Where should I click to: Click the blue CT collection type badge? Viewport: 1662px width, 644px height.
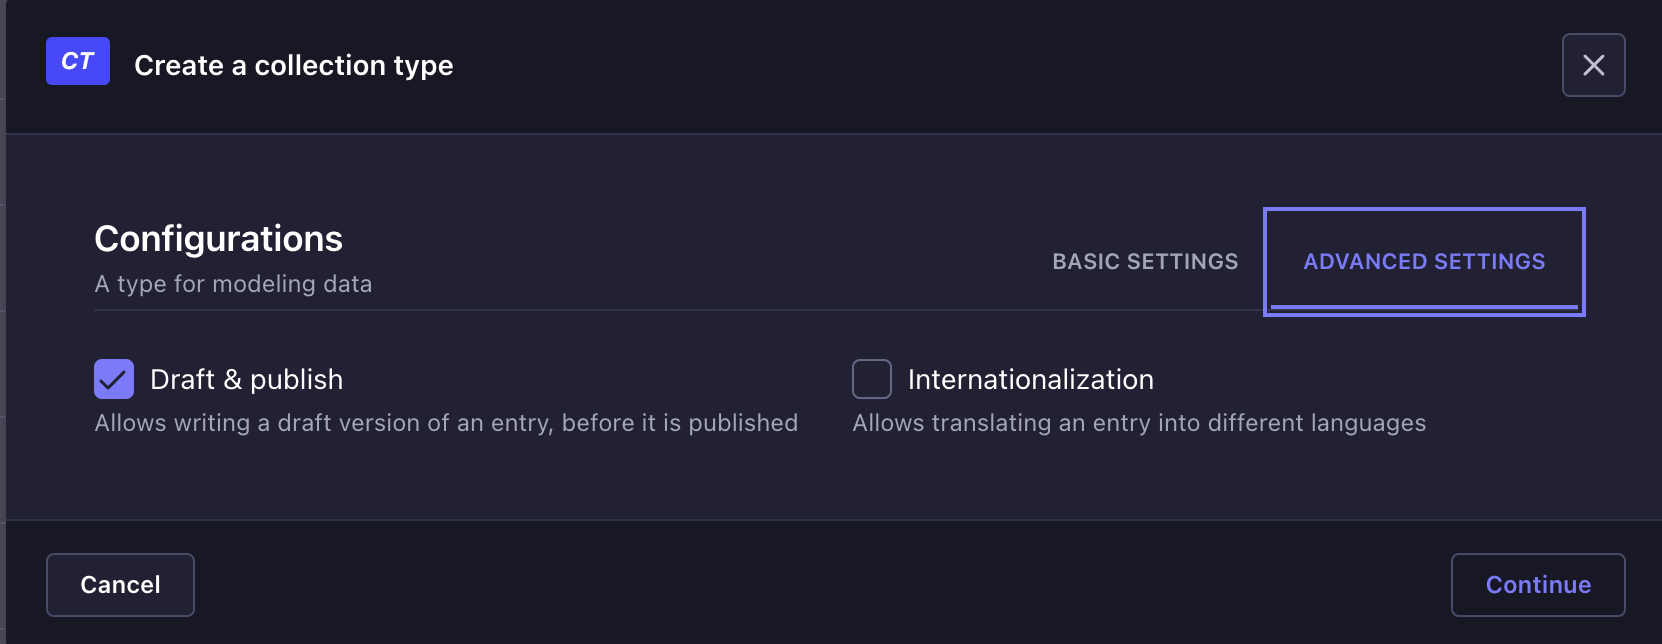(x=78, y=61)
